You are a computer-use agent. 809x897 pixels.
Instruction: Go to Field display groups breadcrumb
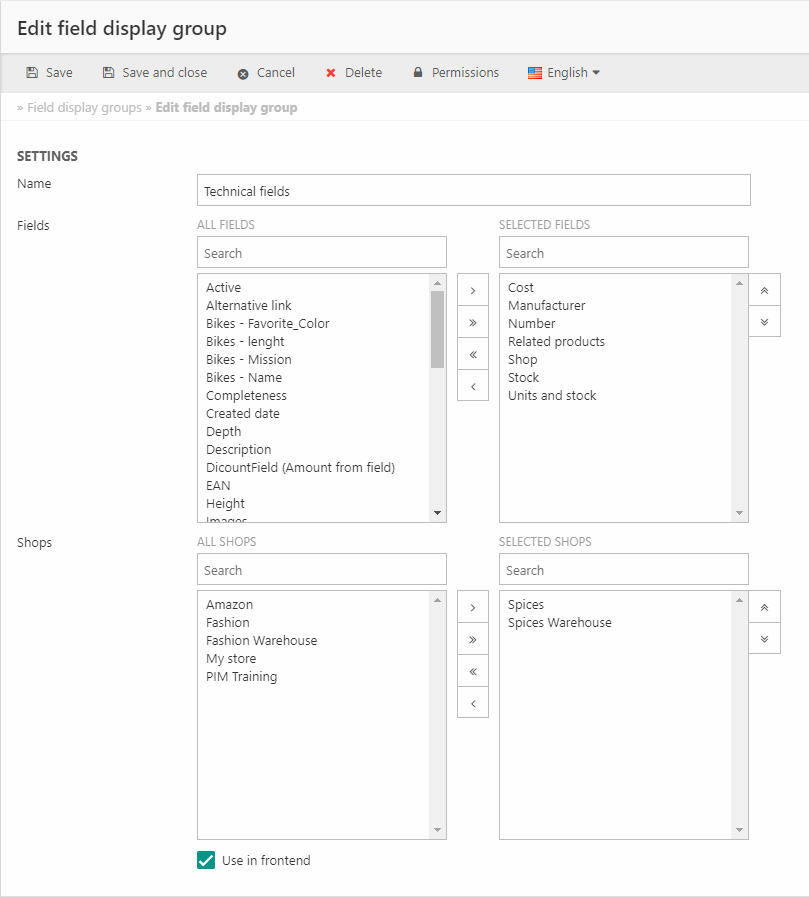pos(84,107)
